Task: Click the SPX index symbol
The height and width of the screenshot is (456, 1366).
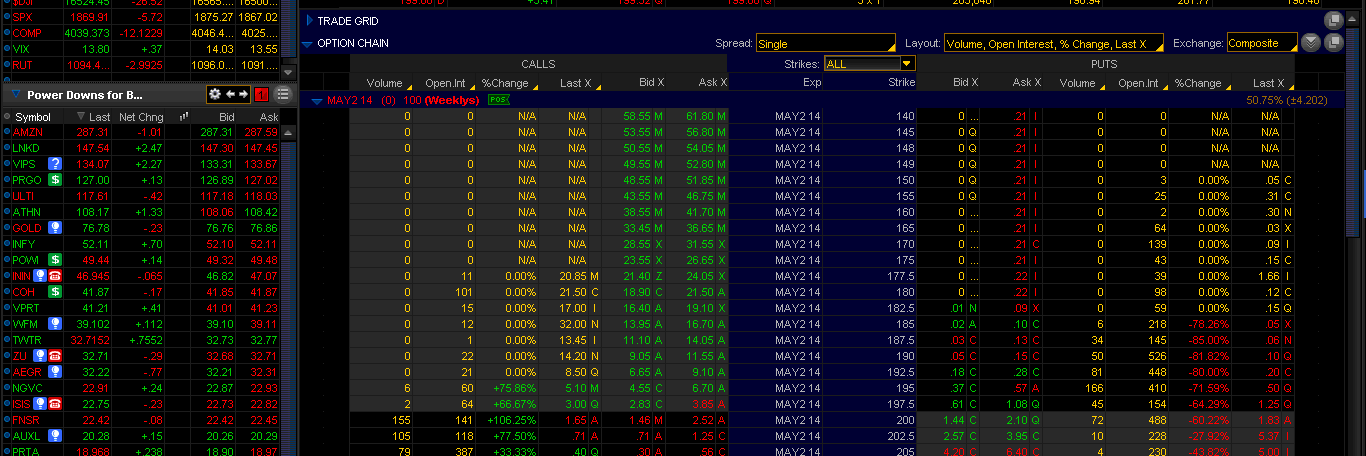Action: (22, 17)
